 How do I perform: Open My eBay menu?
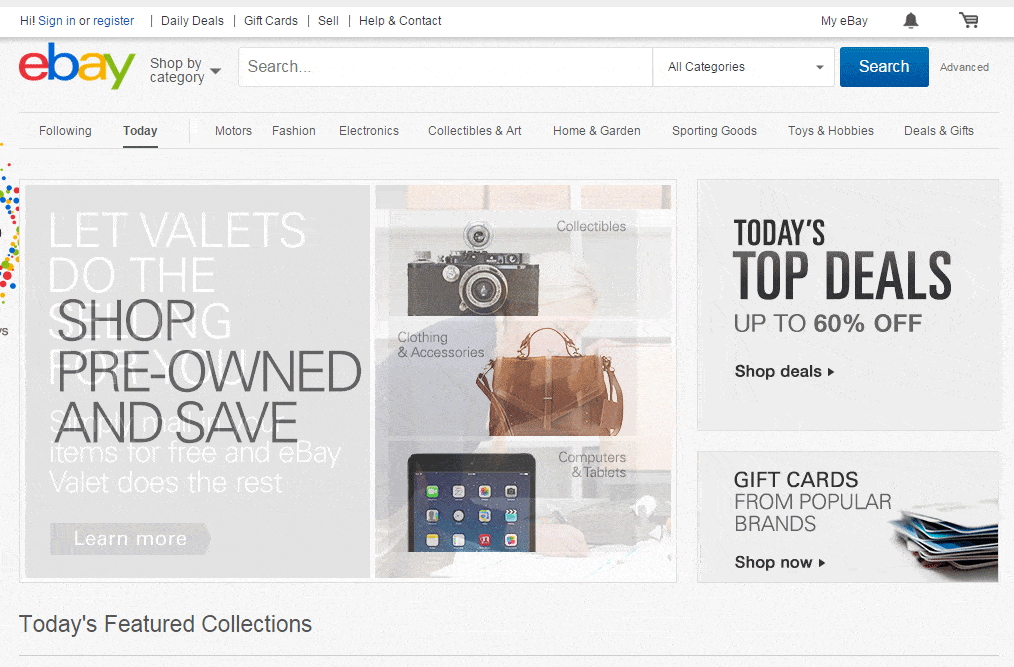[x=844, y=21]
